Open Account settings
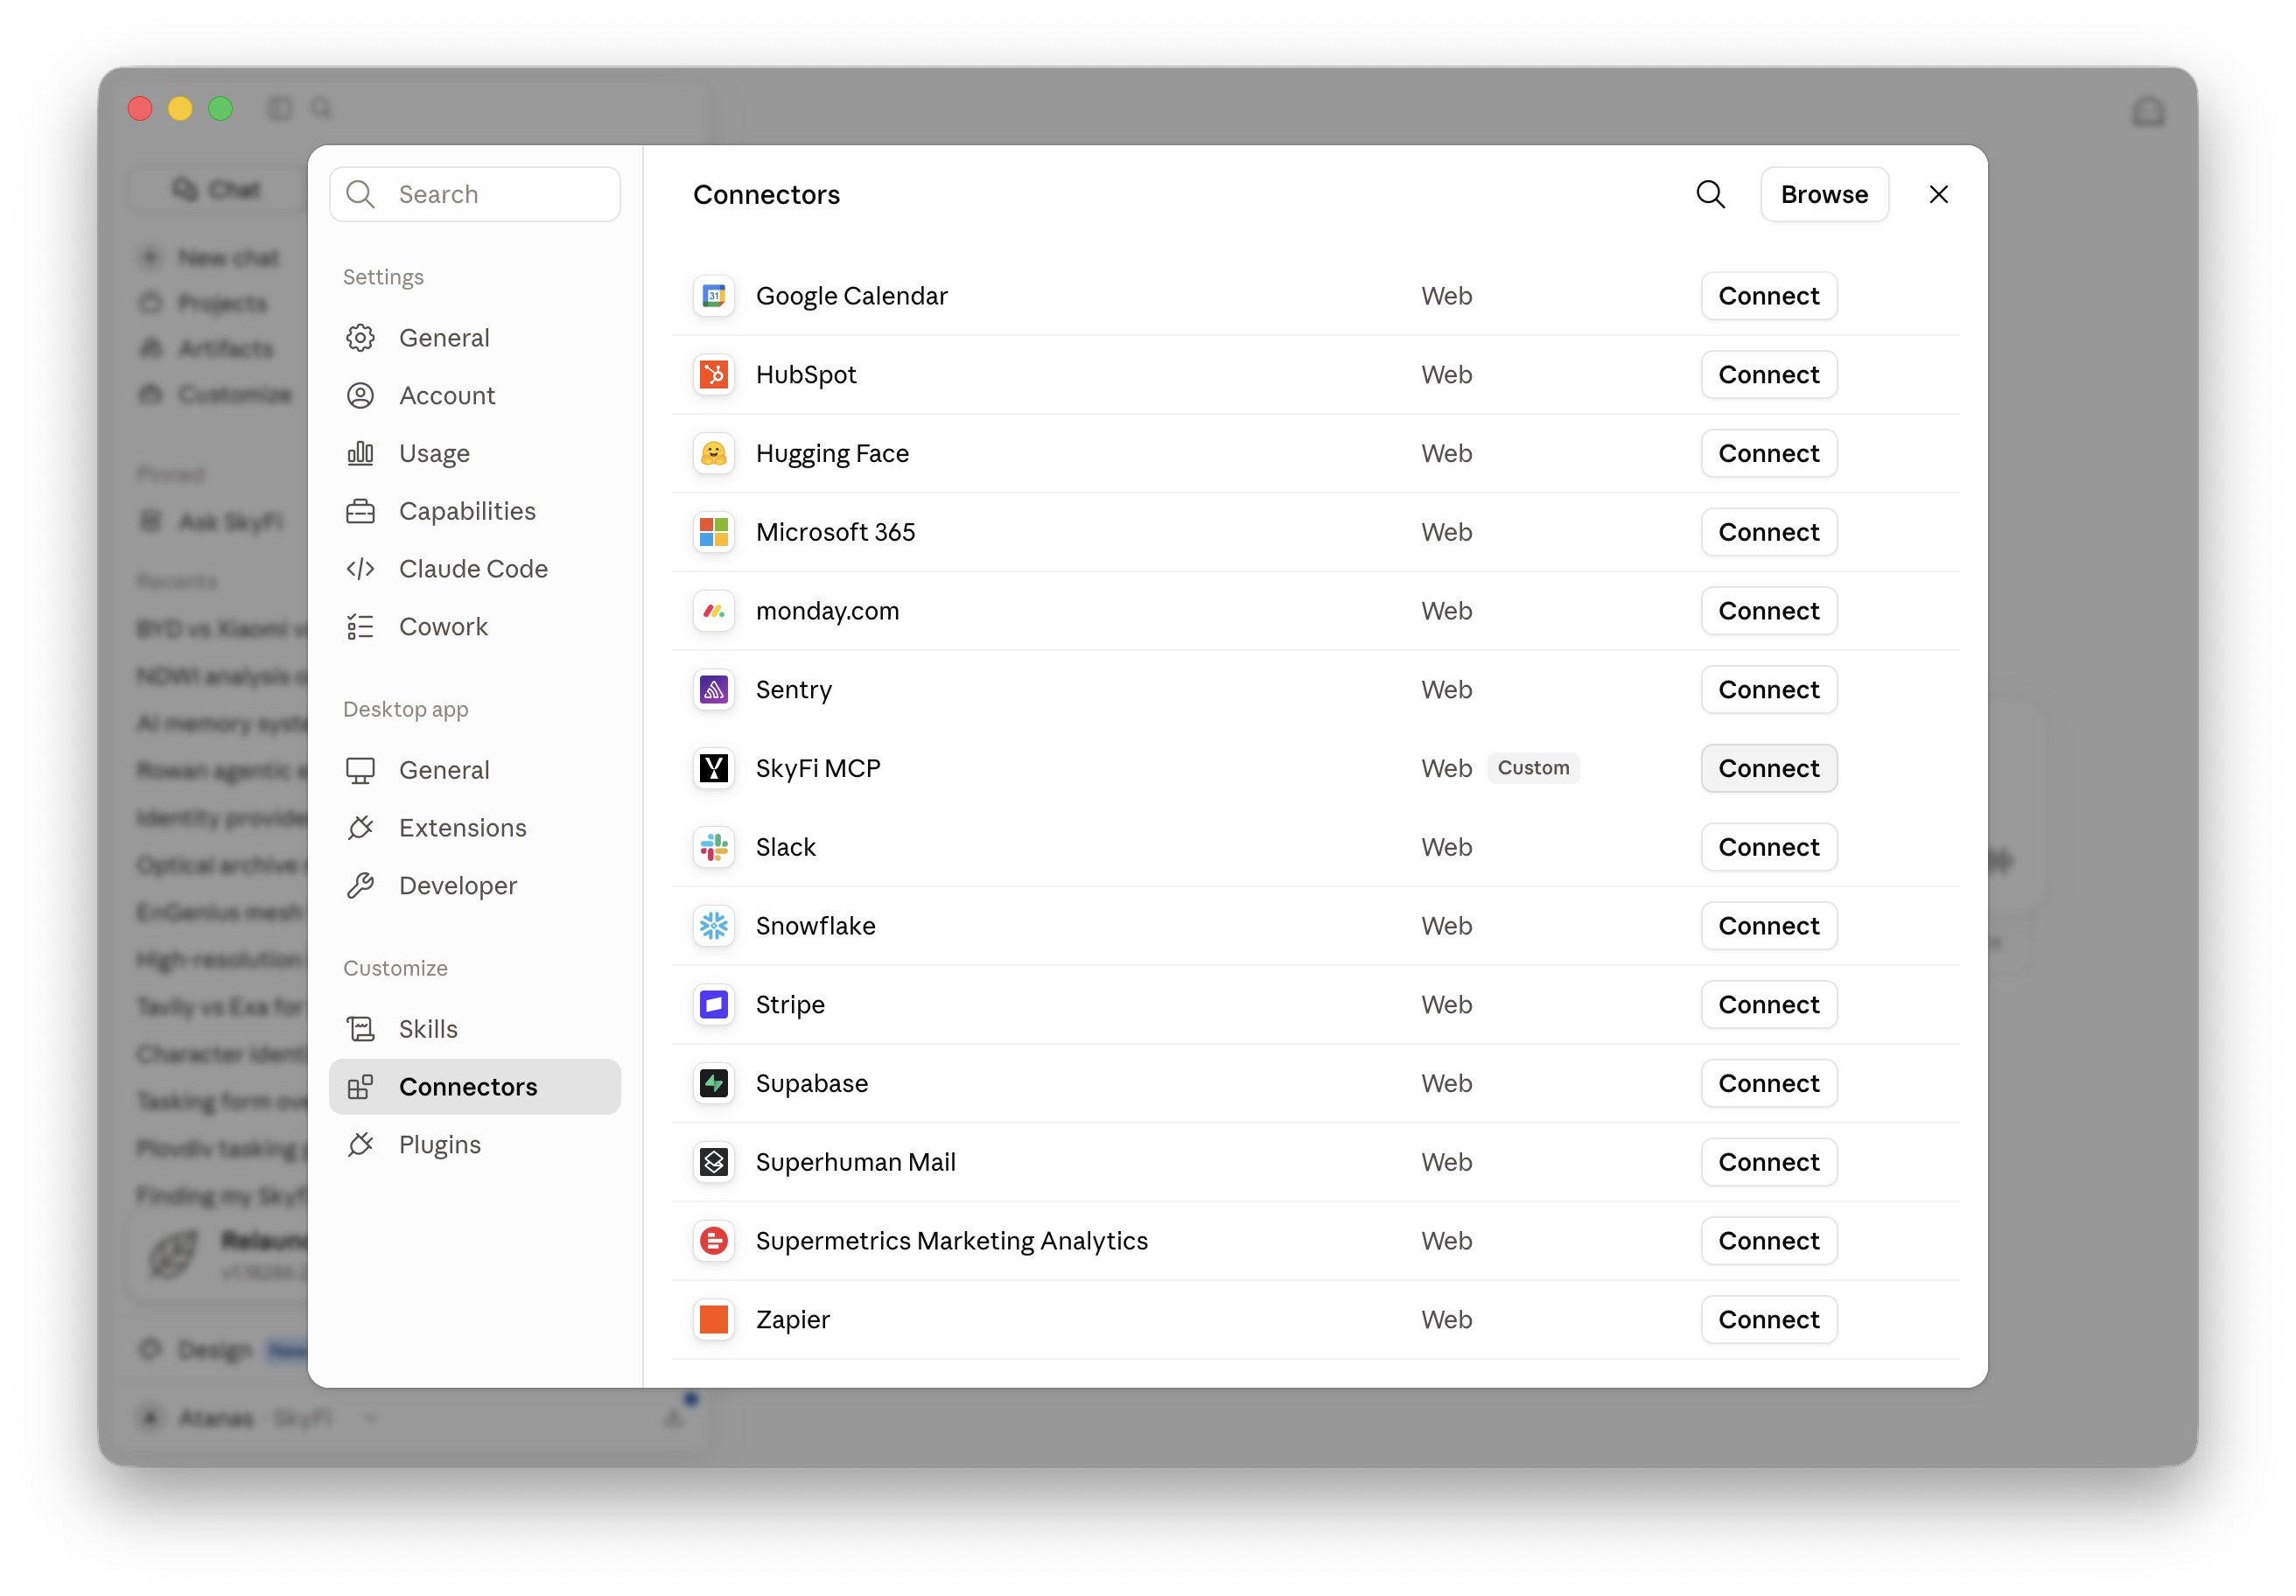 coord(475,396)
